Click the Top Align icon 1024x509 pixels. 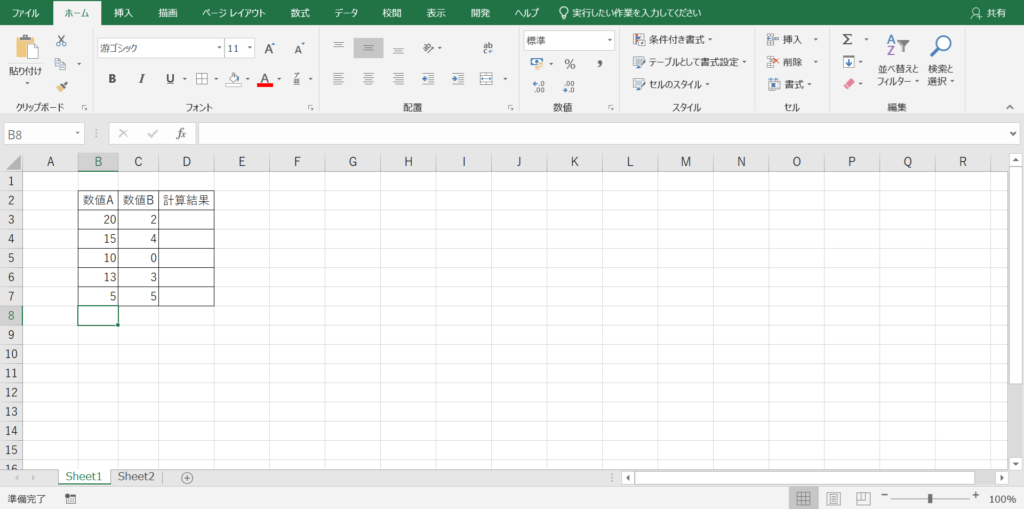coord(338,48)
